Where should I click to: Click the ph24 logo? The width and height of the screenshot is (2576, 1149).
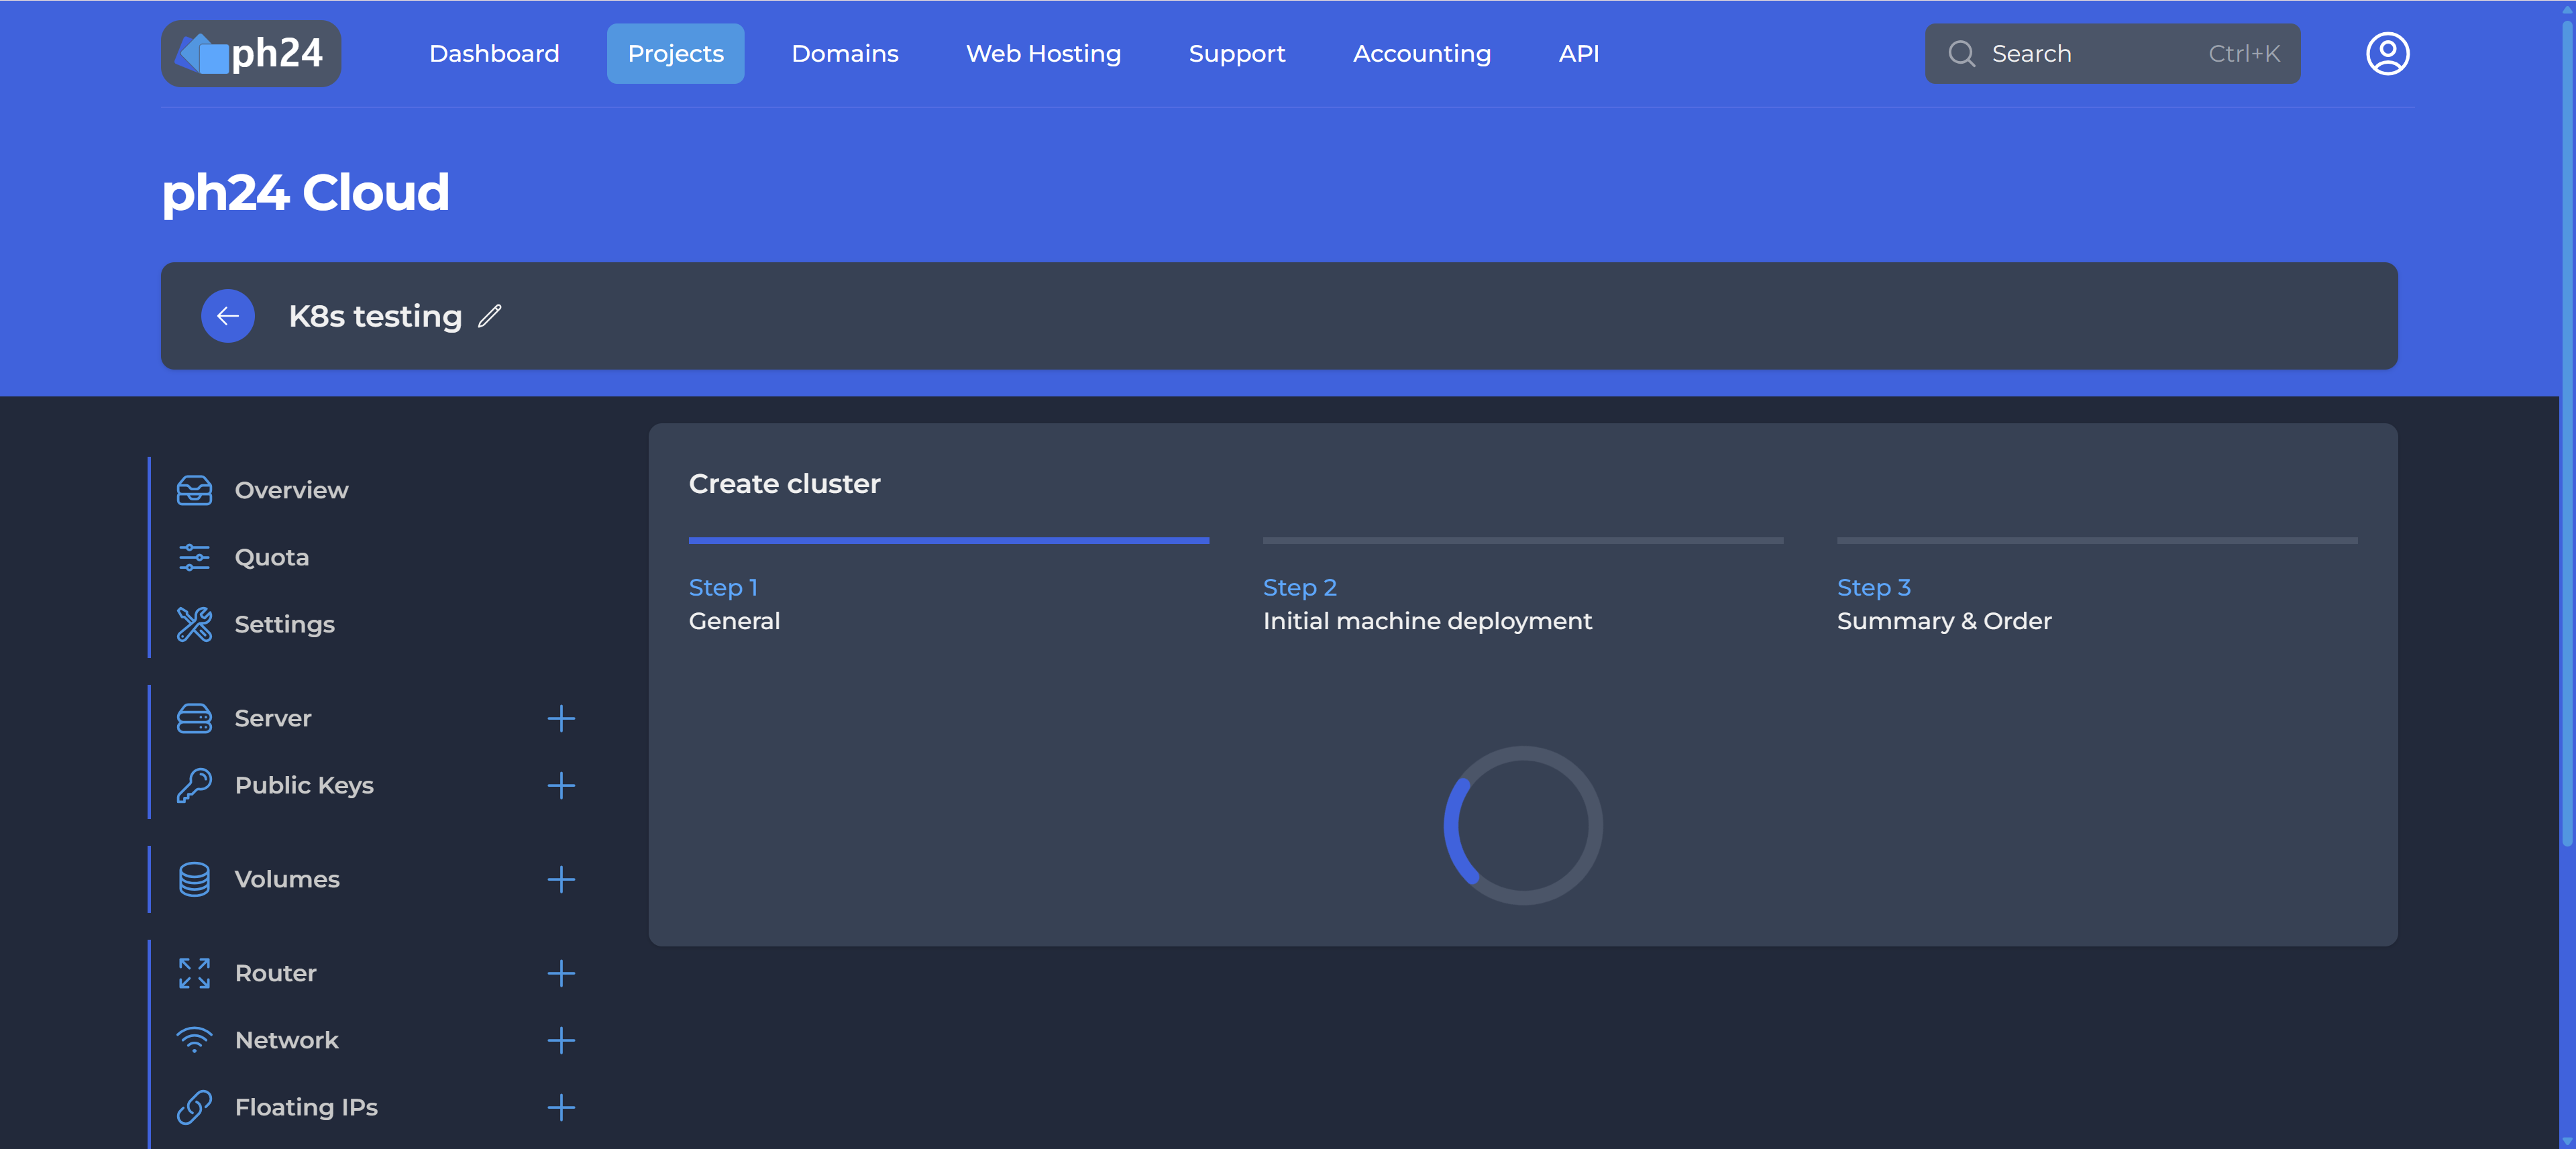coord(250,53)
